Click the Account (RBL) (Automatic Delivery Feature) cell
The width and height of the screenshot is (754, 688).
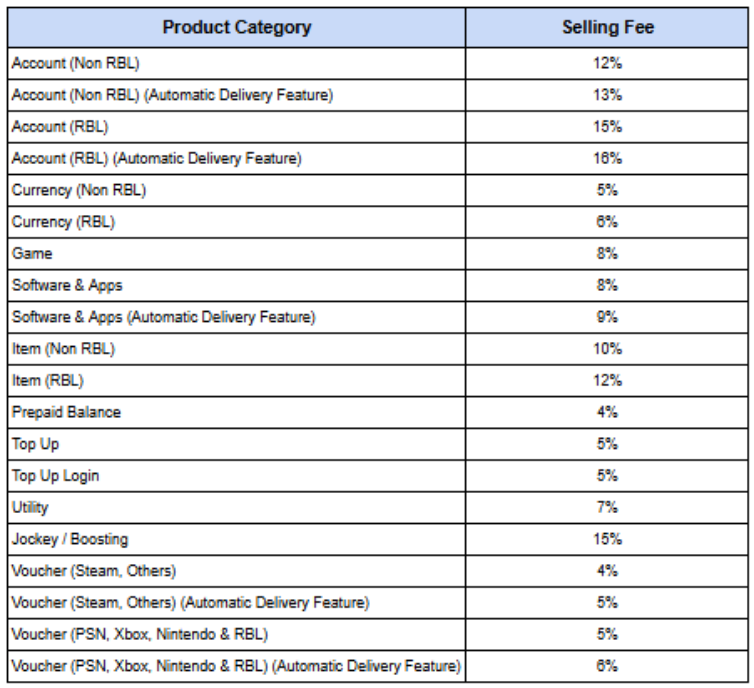[x=156, y=159]
